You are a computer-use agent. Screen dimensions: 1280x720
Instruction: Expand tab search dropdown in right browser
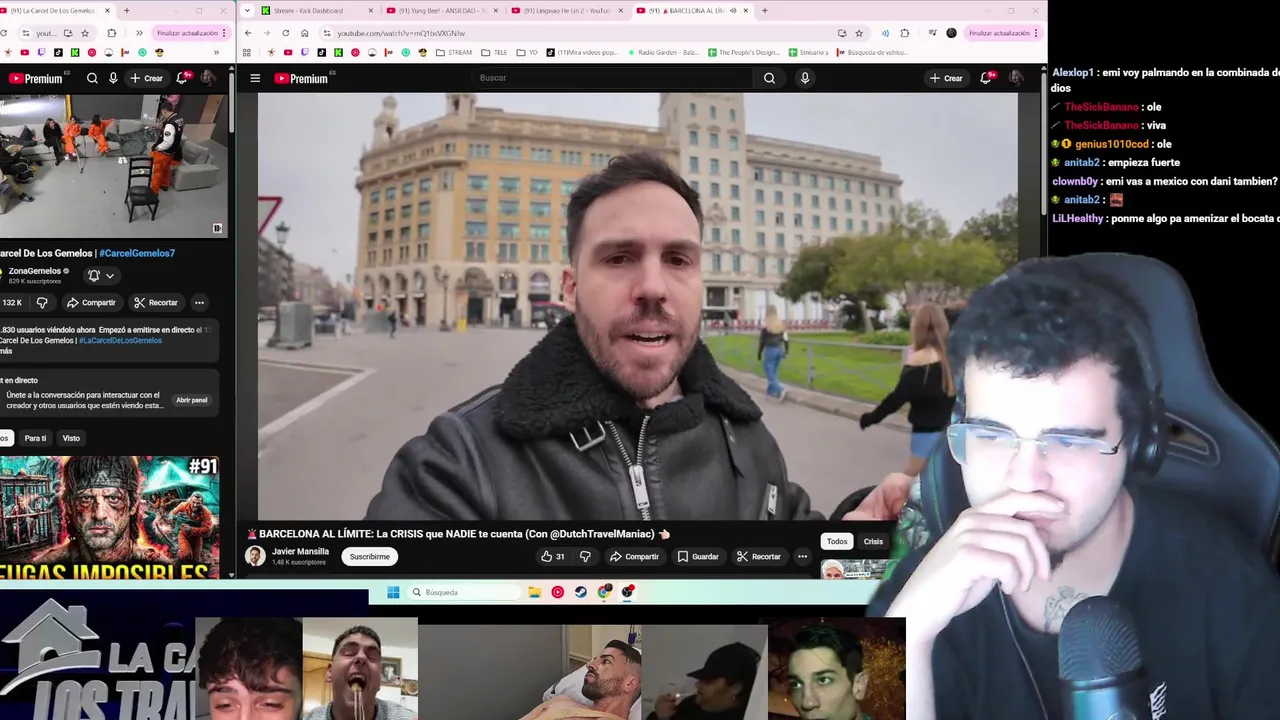click(247, 10)
